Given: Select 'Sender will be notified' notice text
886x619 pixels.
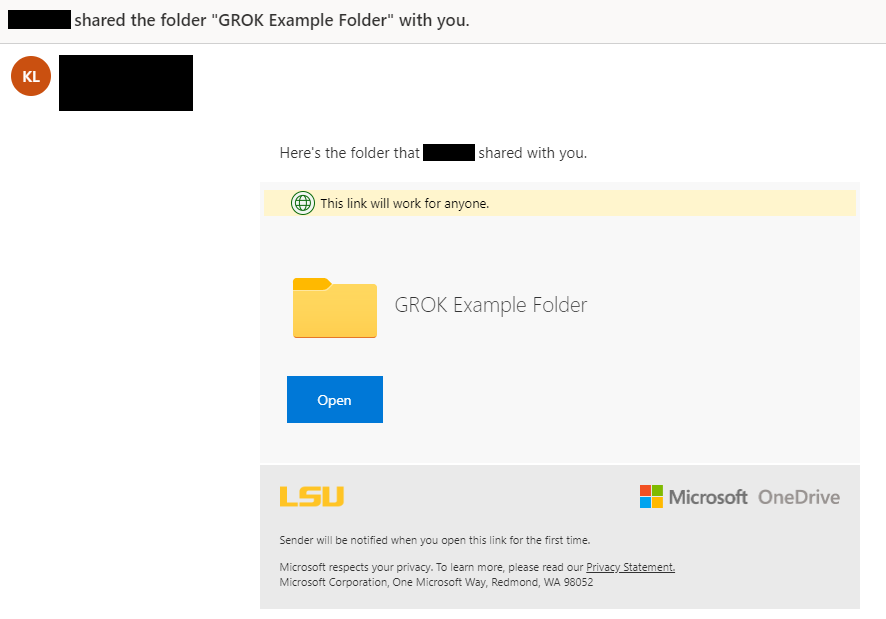Looking at the screenshot, I should [435, 540].
